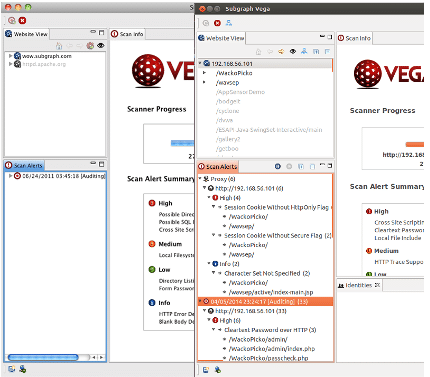Toggle eye visibility icon in left Website View

tap(101, 46)
